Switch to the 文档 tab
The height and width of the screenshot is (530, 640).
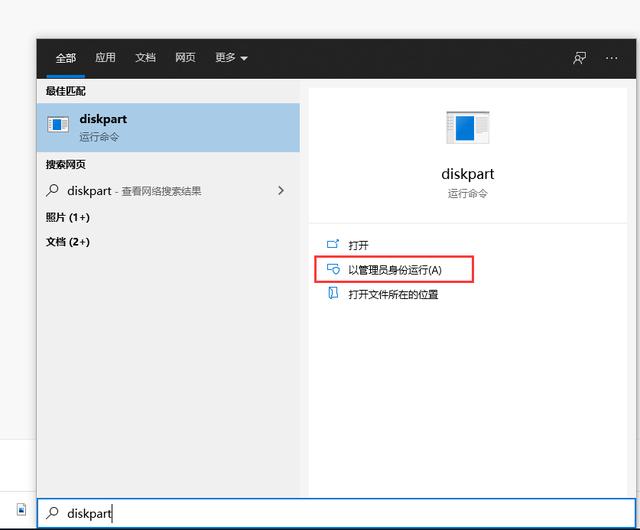(x=145, y=58)
